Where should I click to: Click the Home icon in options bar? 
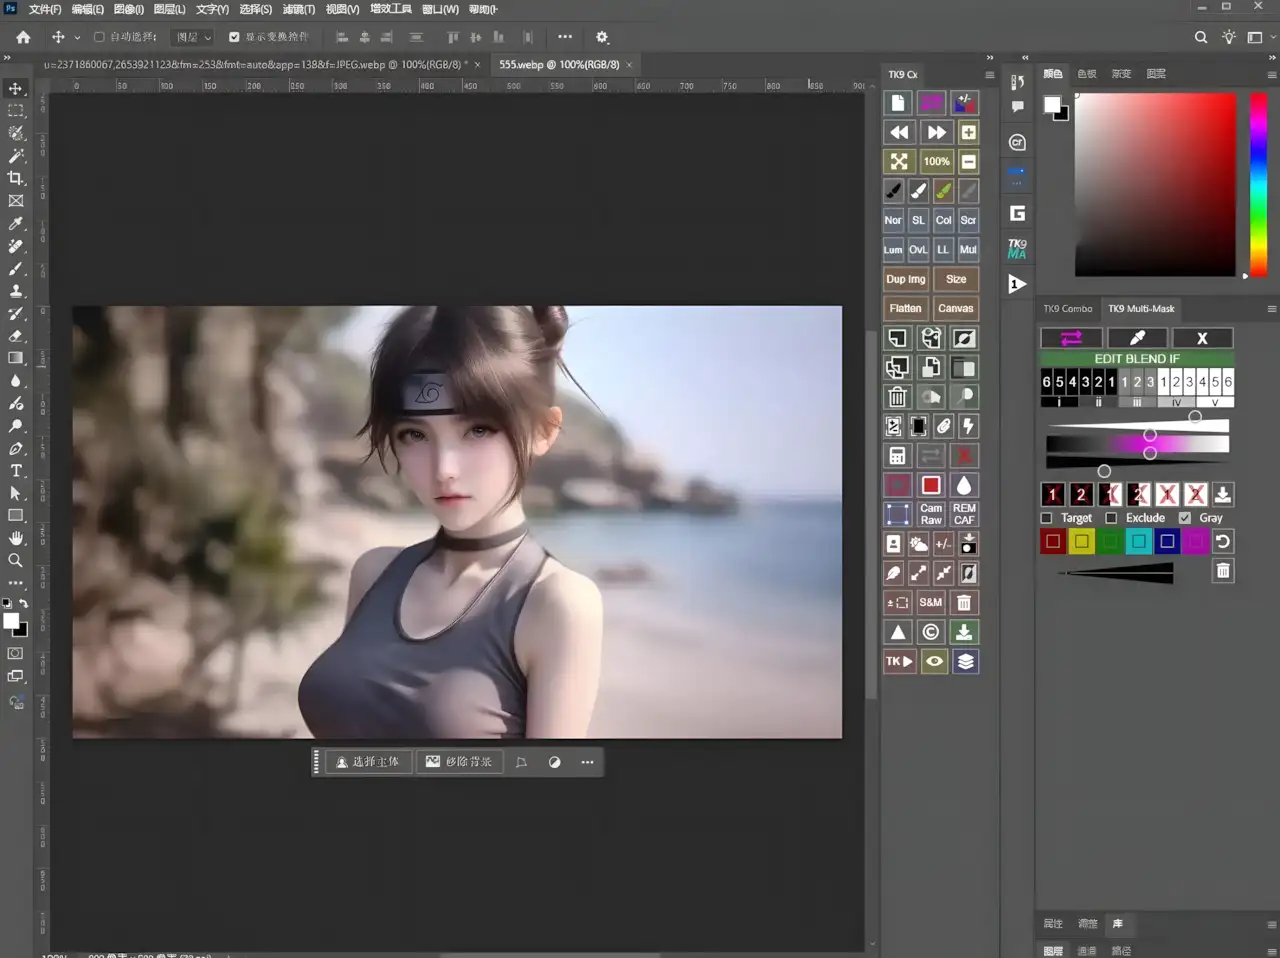(x=23, y=37)
